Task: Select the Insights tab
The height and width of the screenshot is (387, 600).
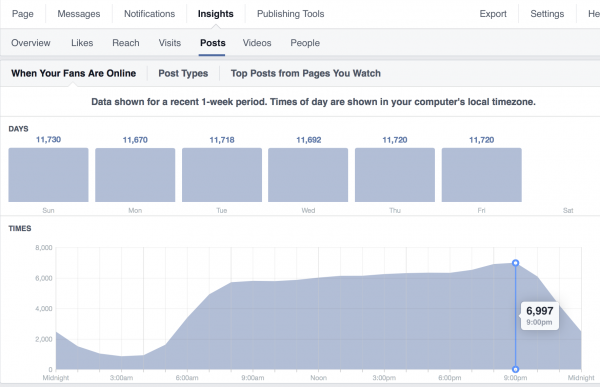Action: pyautogui.click(x=215, y=14)
